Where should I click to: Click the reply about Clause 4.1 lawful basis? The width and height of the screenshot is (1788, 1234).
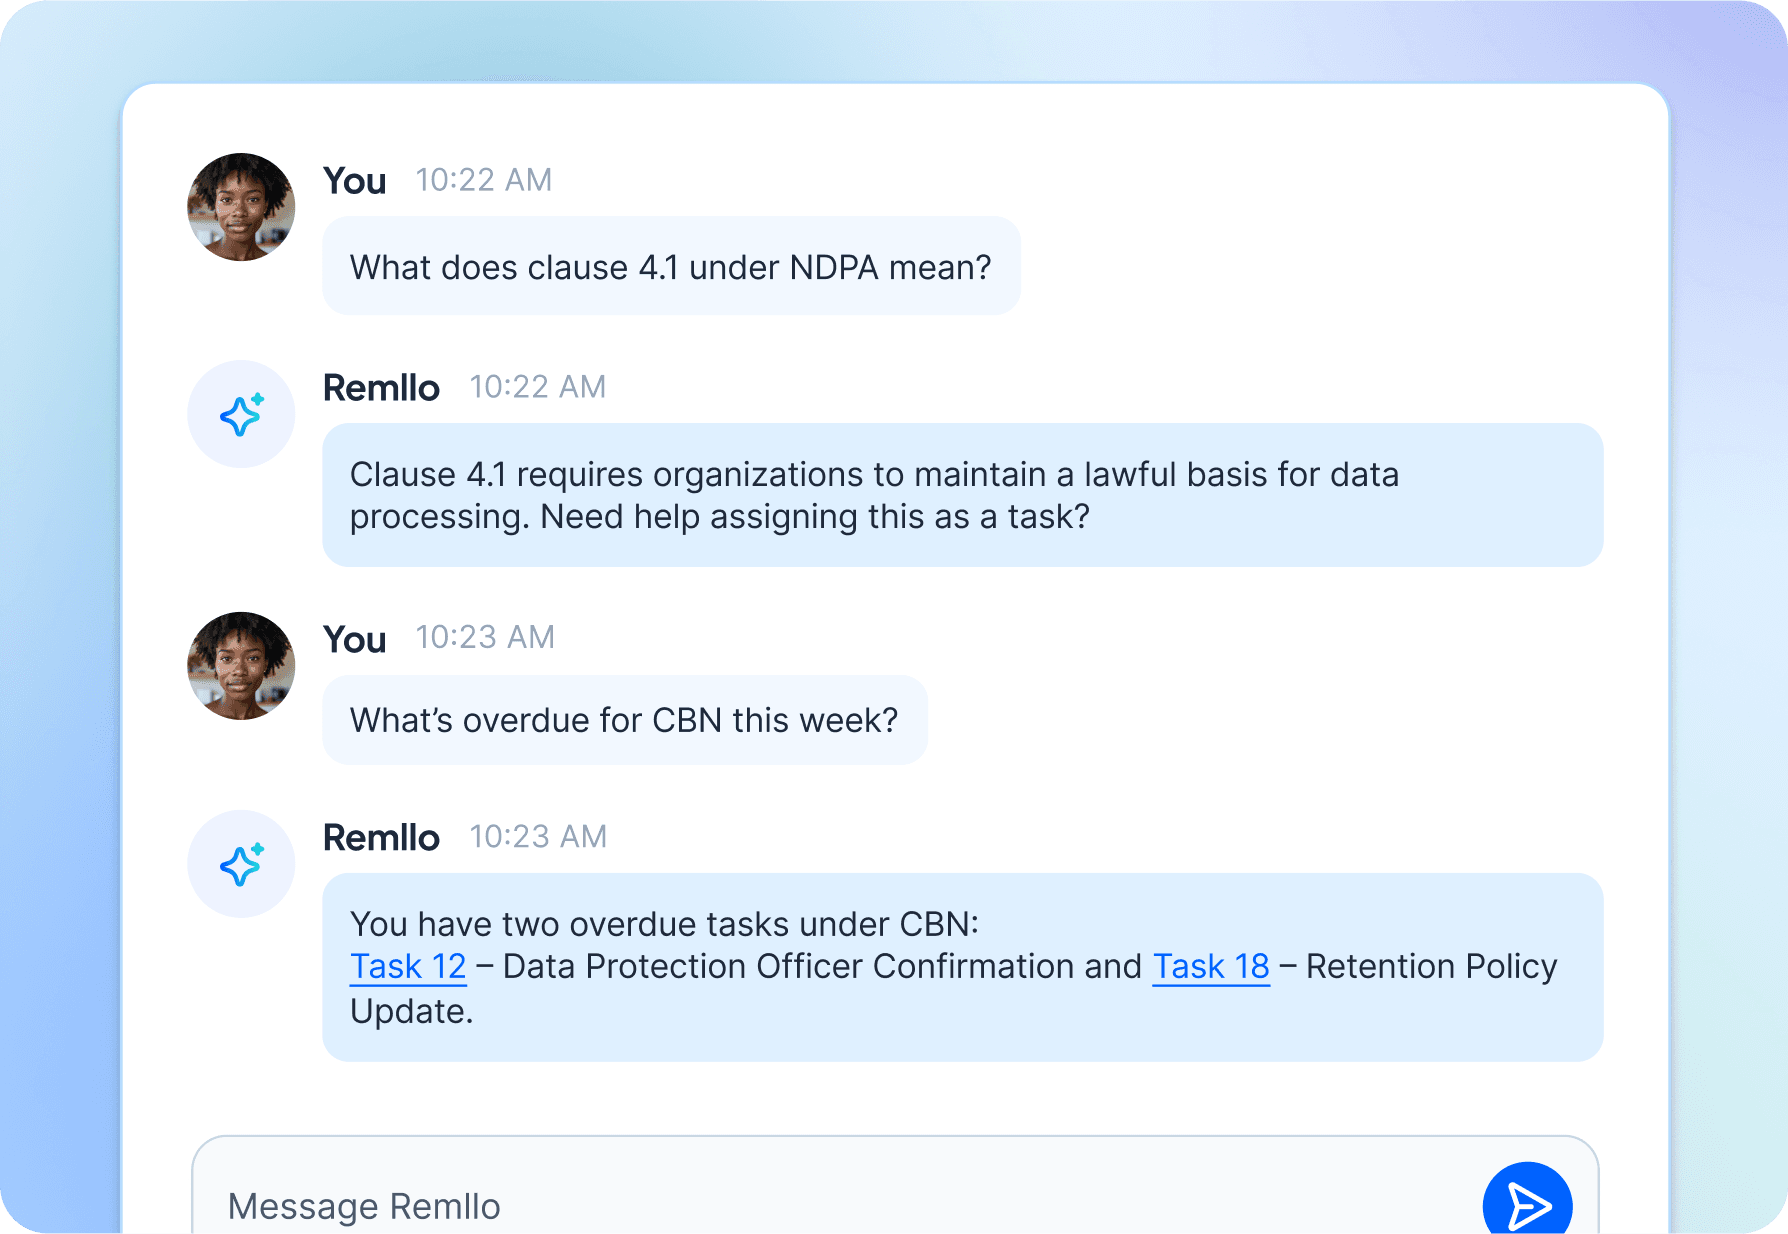coord(962,495)
